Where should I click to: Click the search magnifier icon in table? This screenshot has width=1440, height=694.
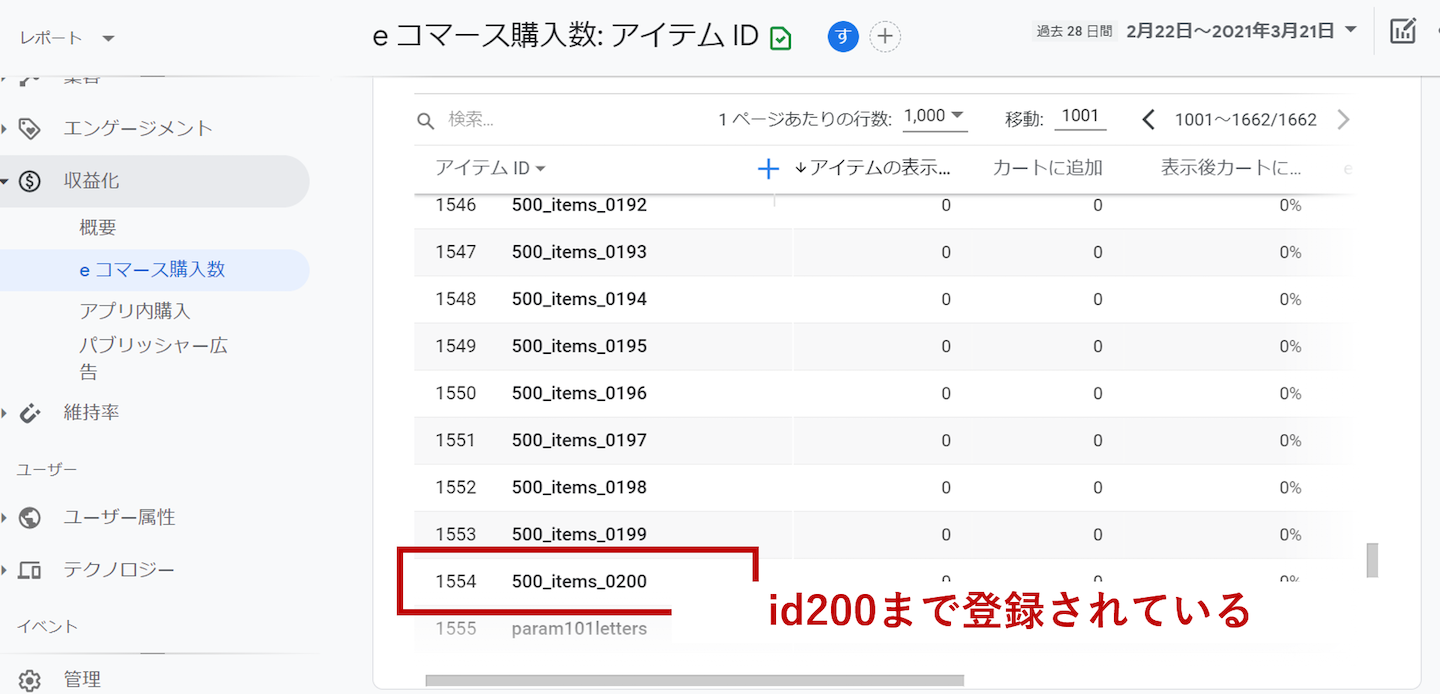pos(426,120)
